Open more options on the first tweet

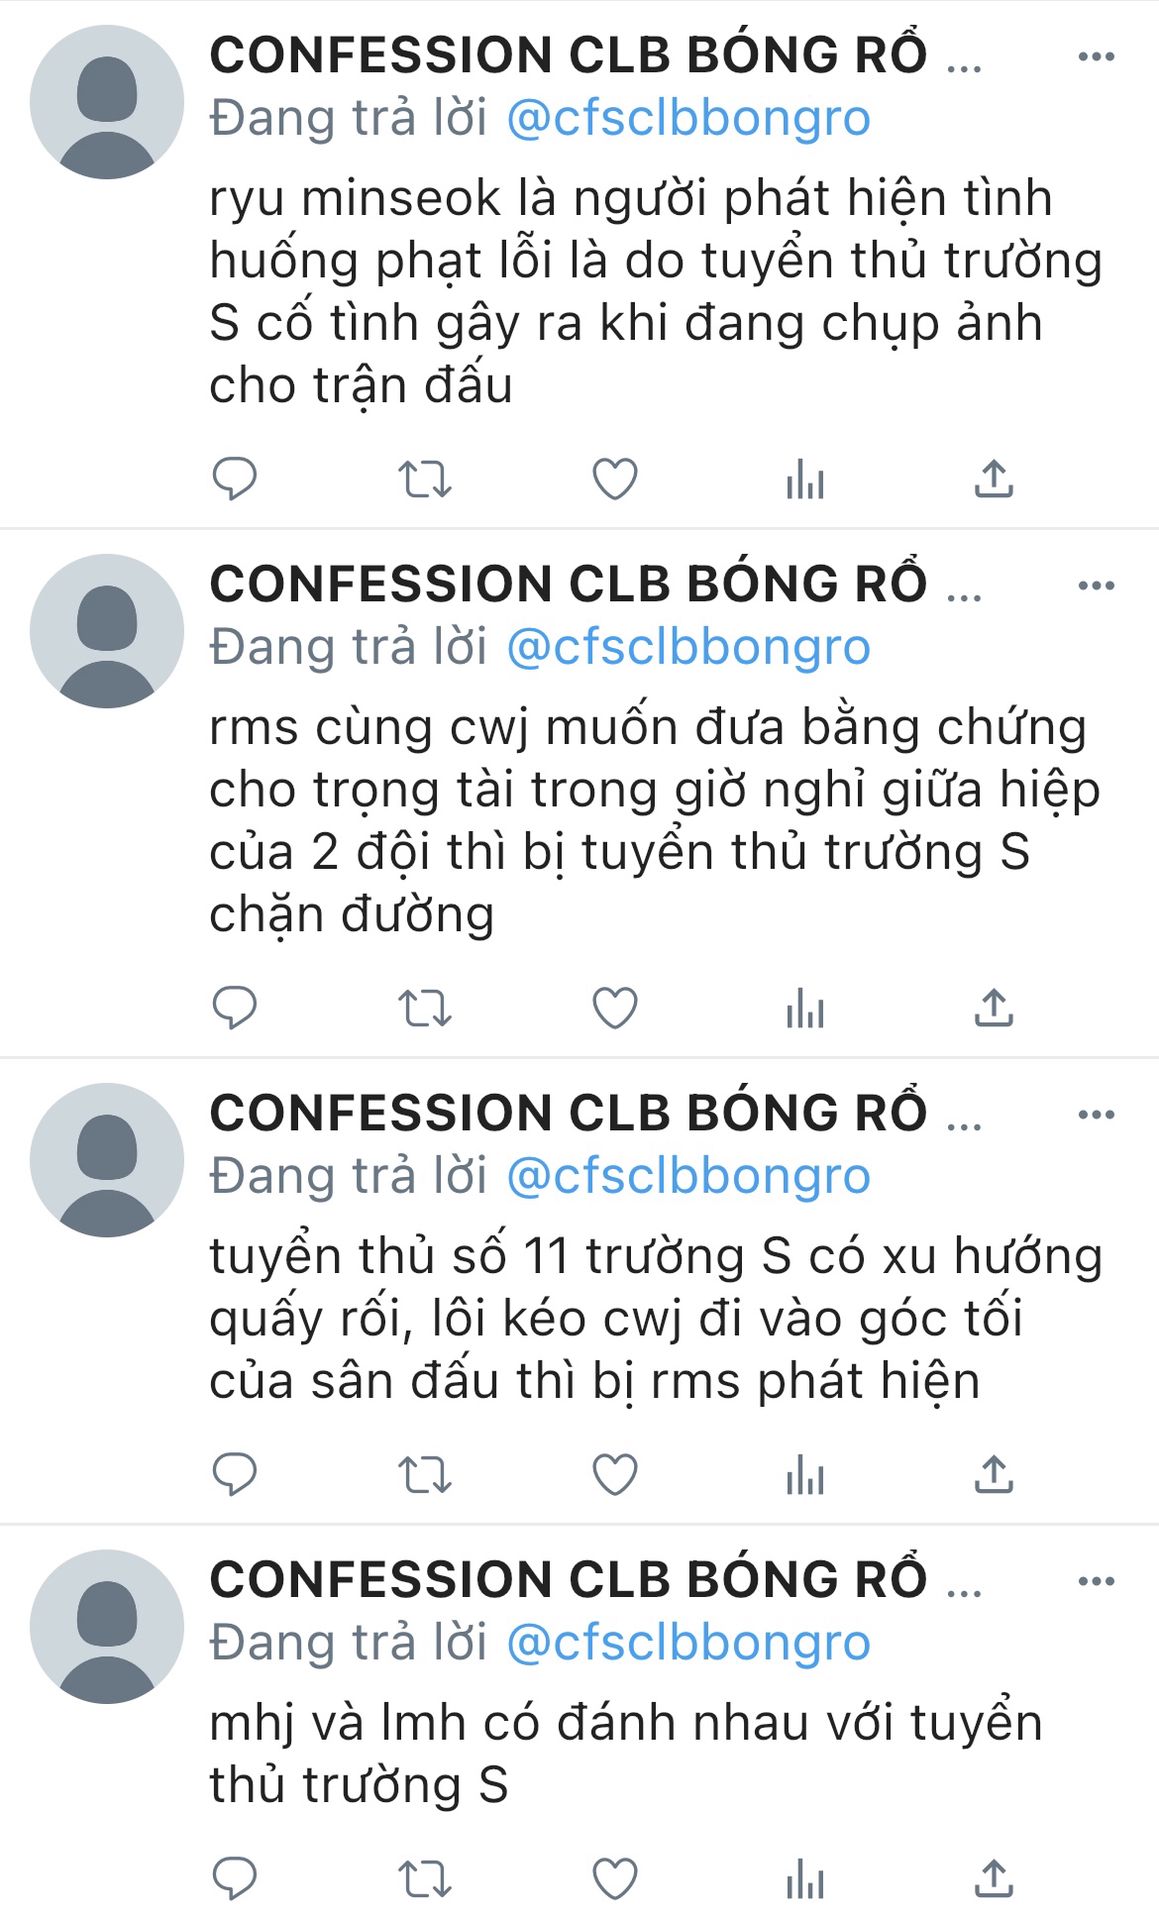point(1096,56)
